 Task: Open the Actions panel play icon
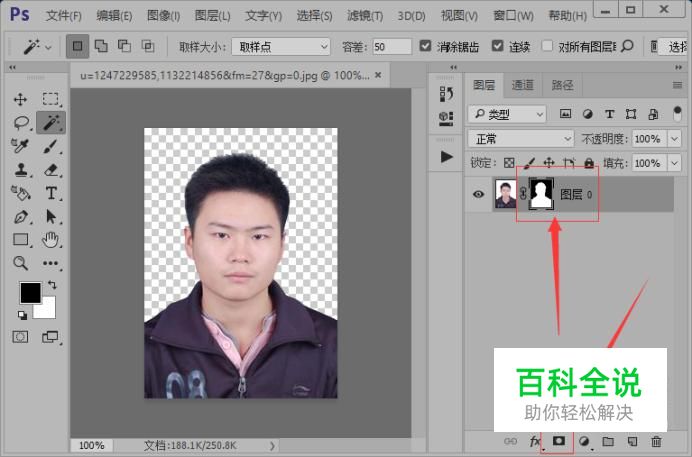click(x=447, y=157)
